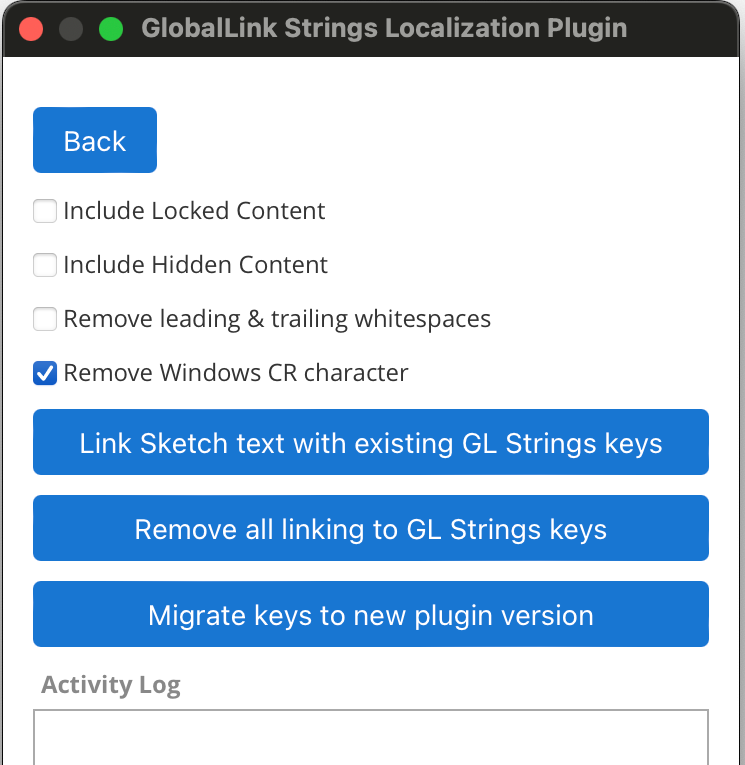
Task: Enable Include Locked Content checkbox
Action: [45, 211]
